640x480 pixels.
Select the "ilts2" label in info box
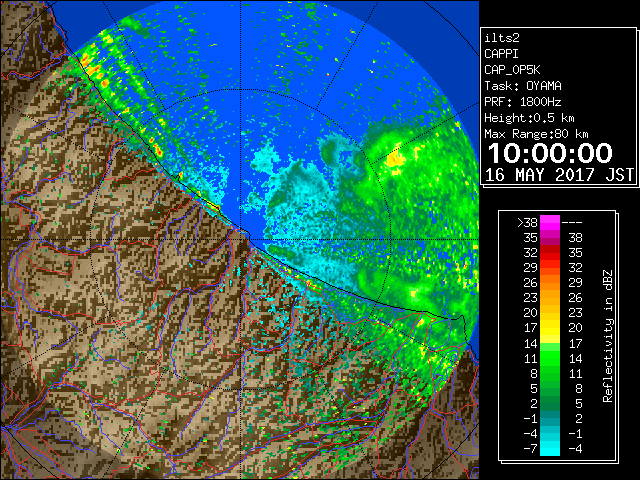[502, 38]
